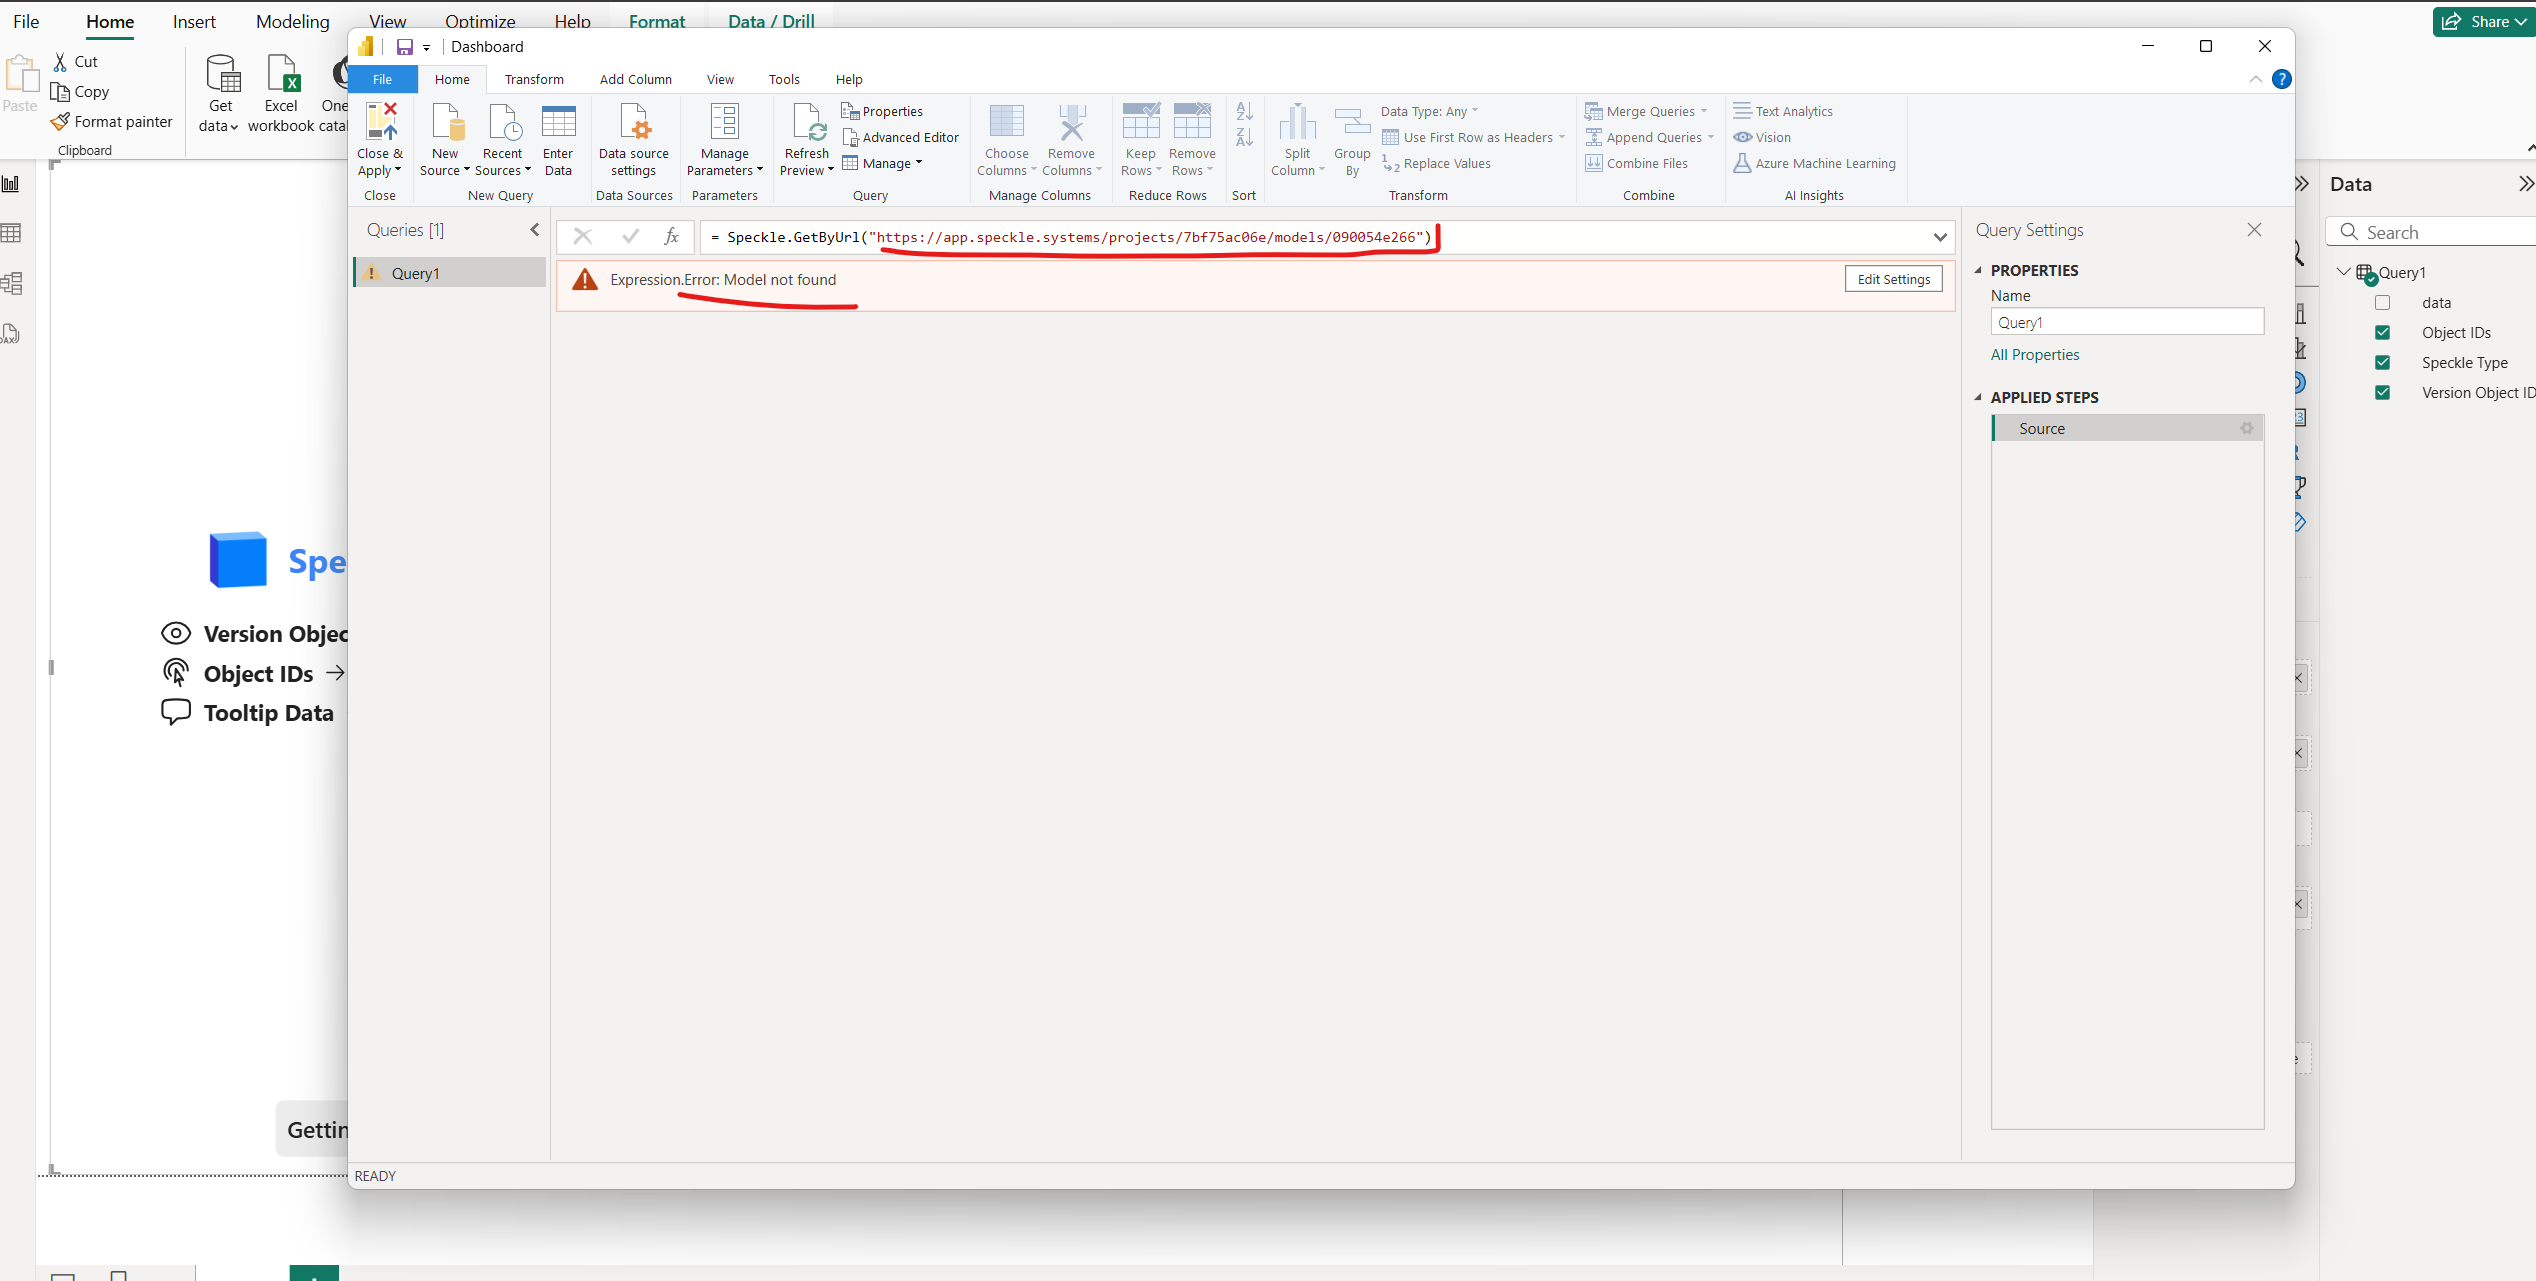Sort ascending with the A-Z icon

coord(1244,111)
